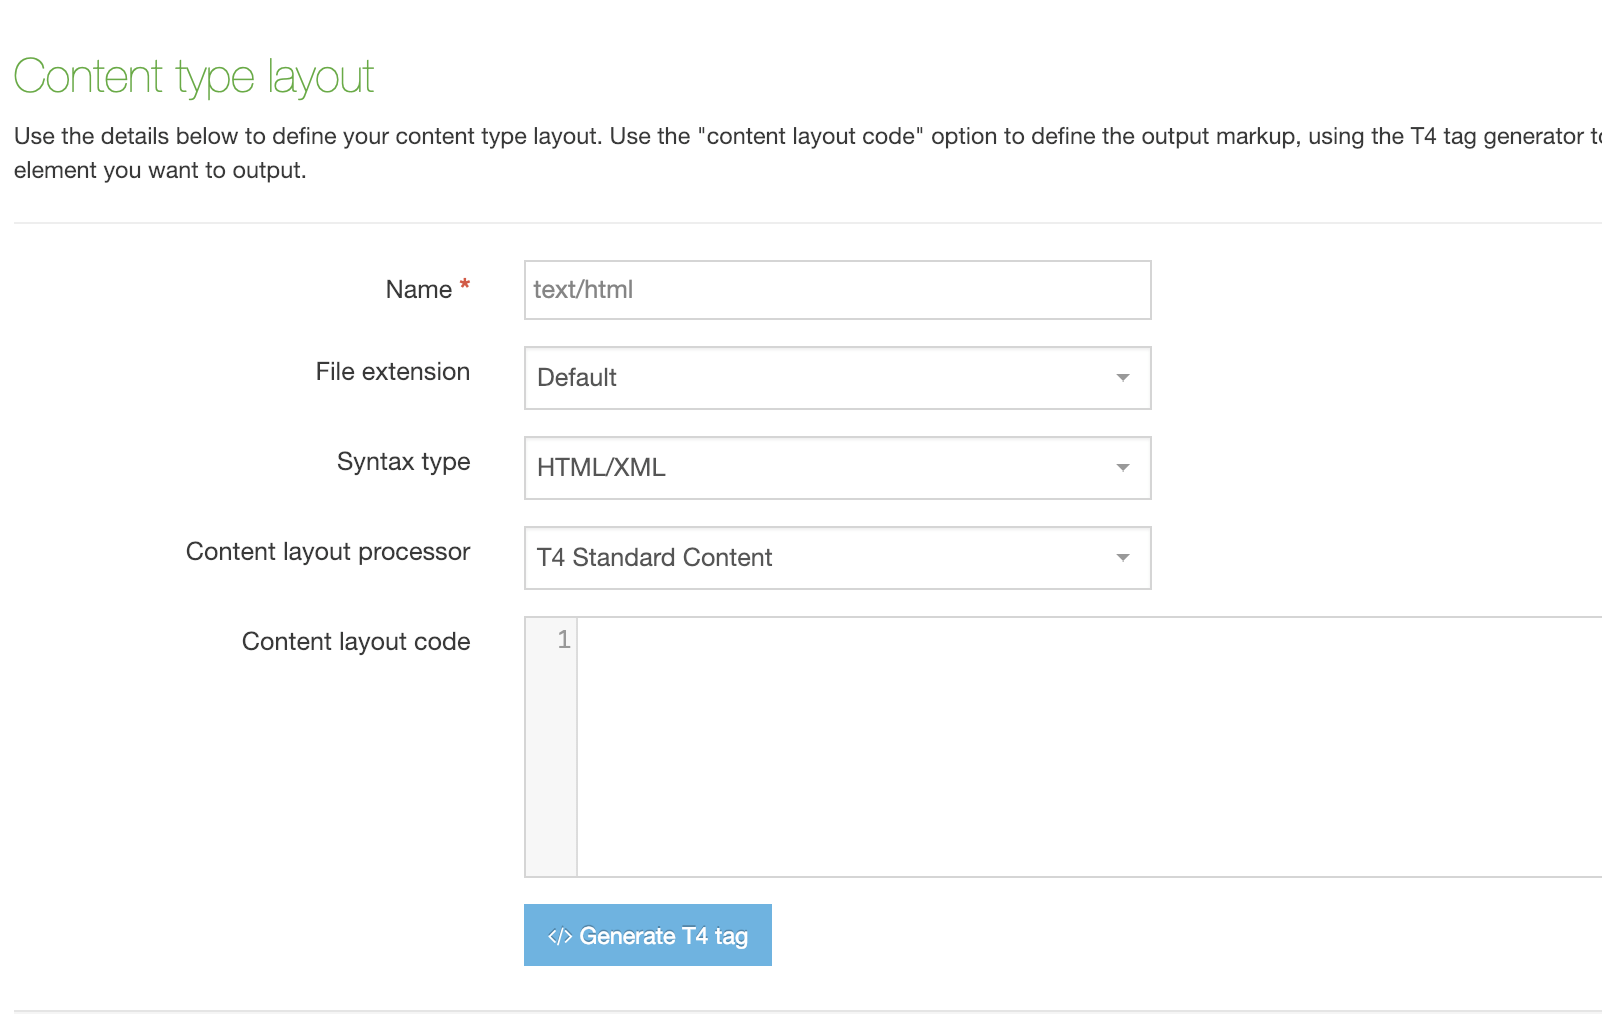Click the File extension dropdown arrow

(x=1122, y=378)
